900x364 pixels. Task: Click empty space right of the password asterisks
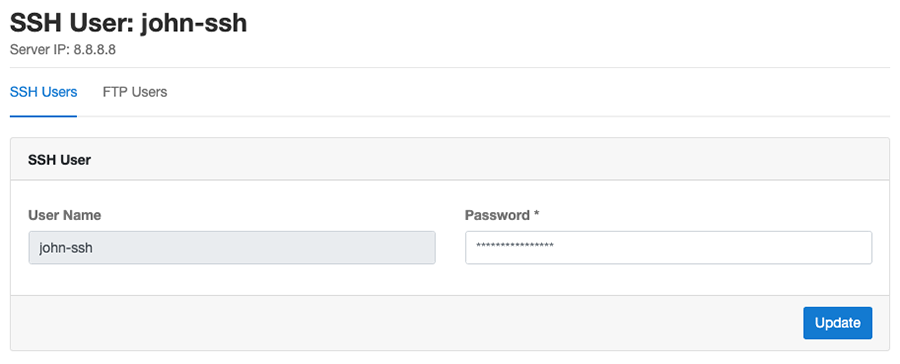coord(712,247)
